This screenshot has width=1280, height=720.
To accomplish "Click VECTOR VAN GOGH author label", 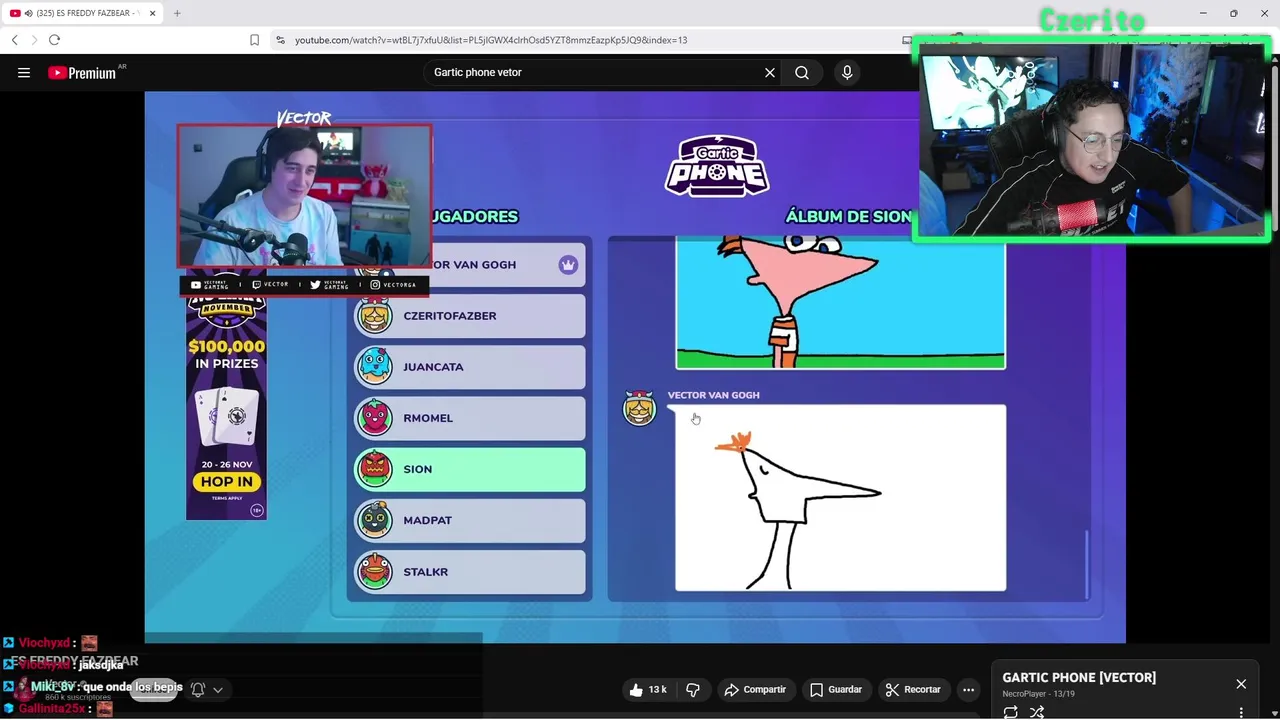I will coord(714,395).
